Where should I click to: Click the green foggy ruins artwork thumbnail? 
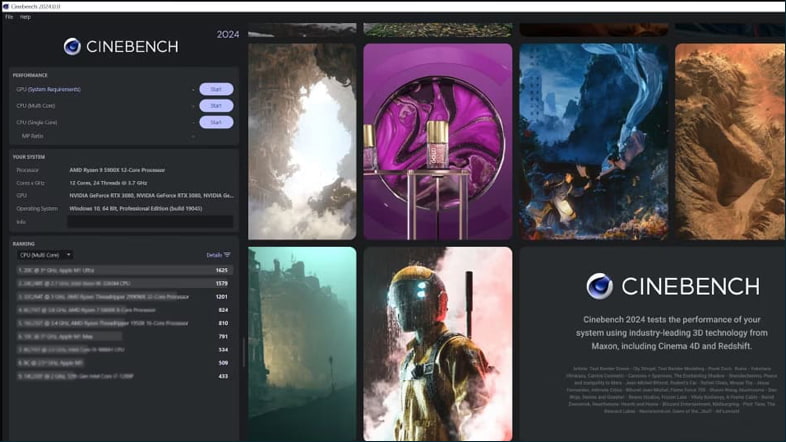(x=302, y=344)
